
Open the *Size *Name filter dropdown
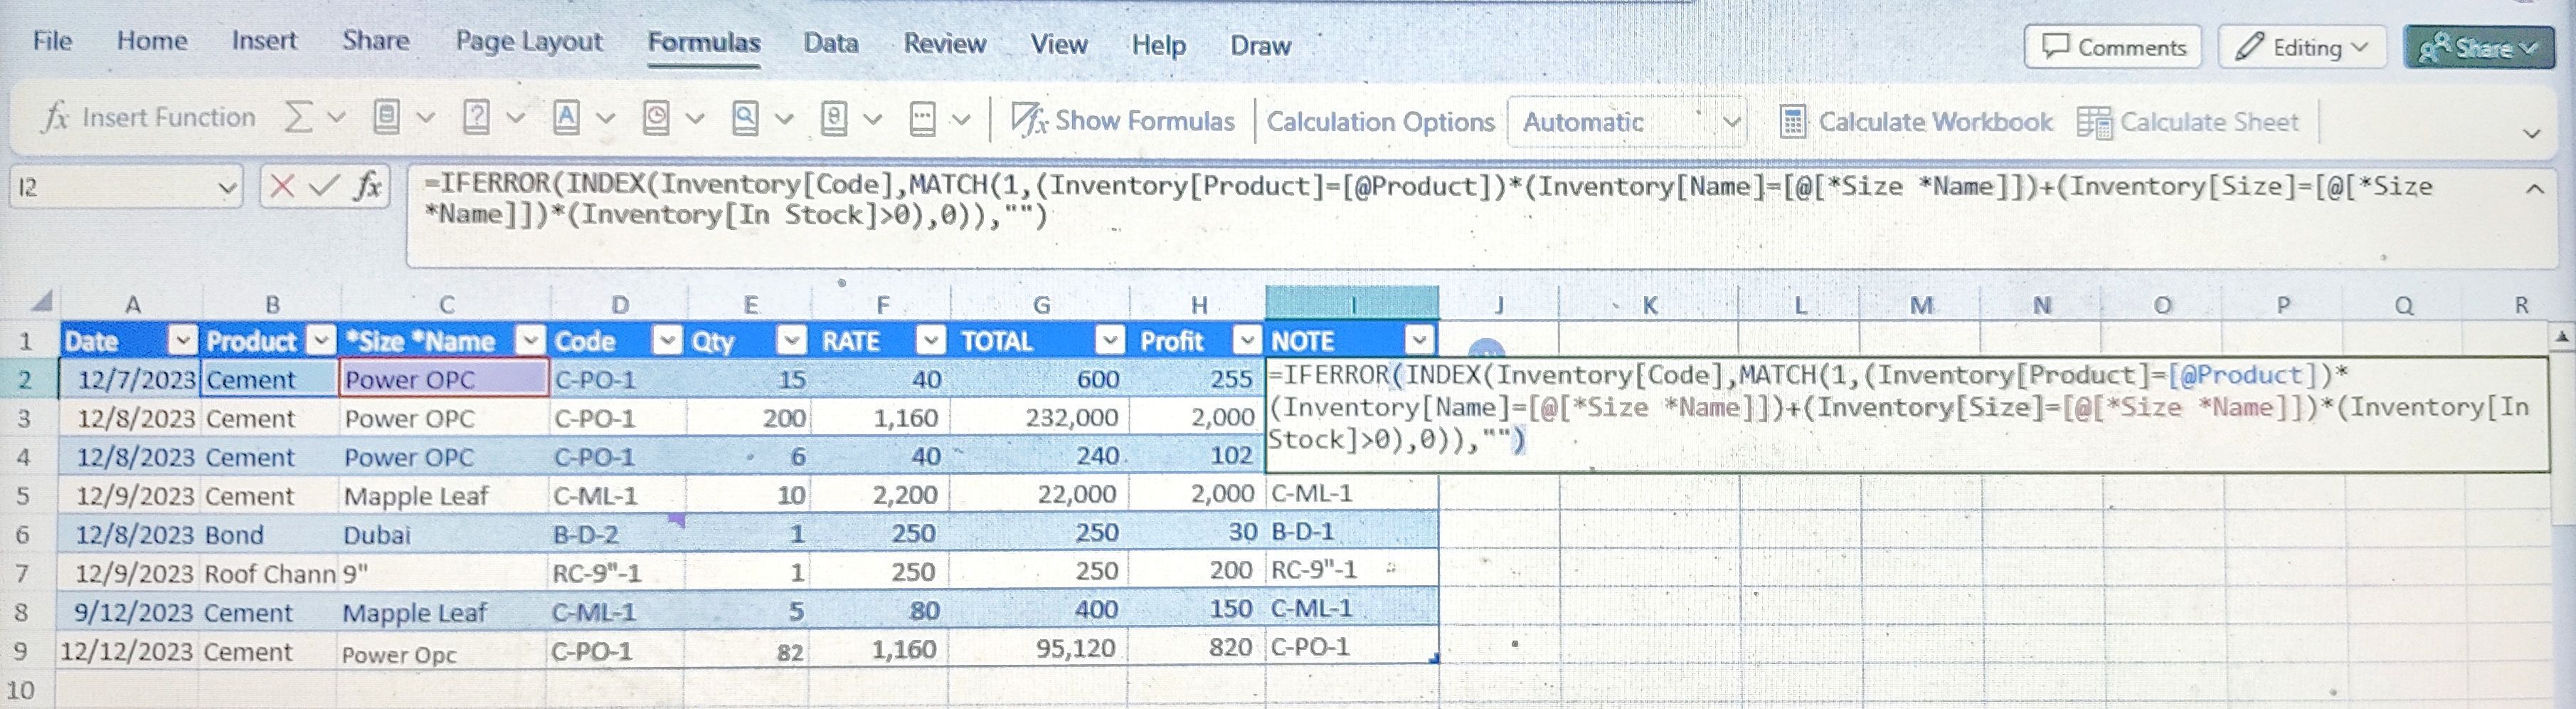click(x=530, y=341)
